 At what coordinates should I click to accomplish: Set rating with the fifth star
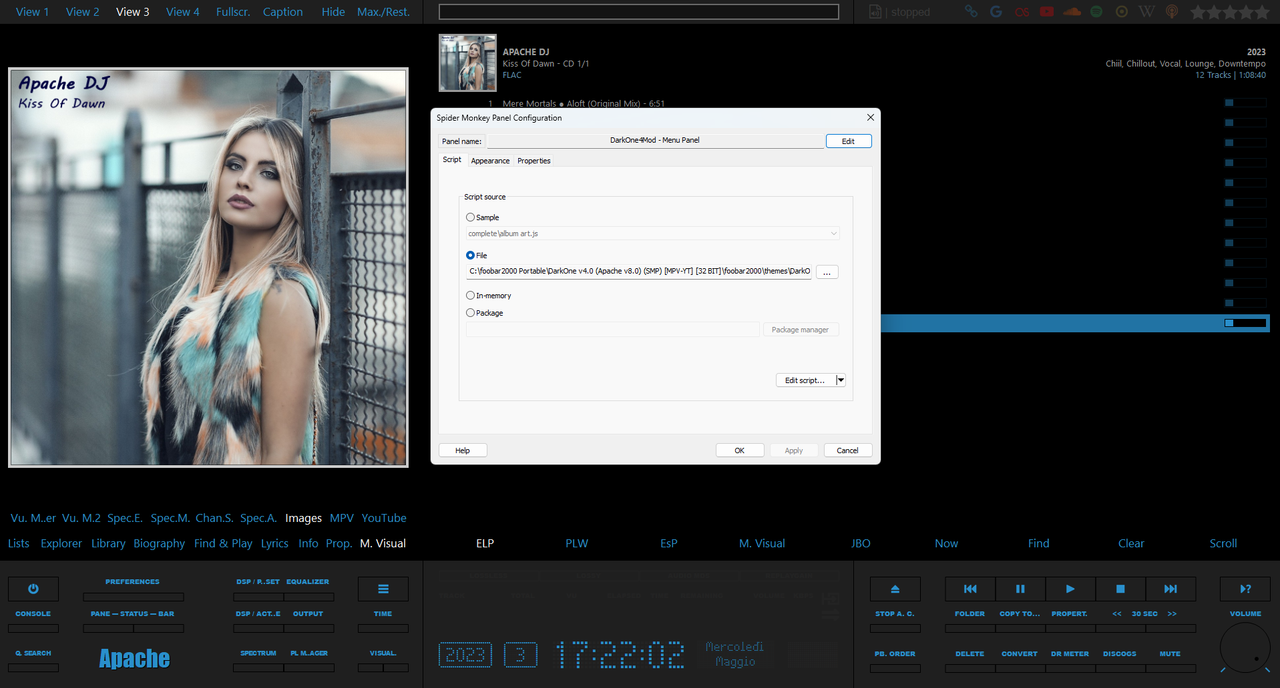point(1260,12)
